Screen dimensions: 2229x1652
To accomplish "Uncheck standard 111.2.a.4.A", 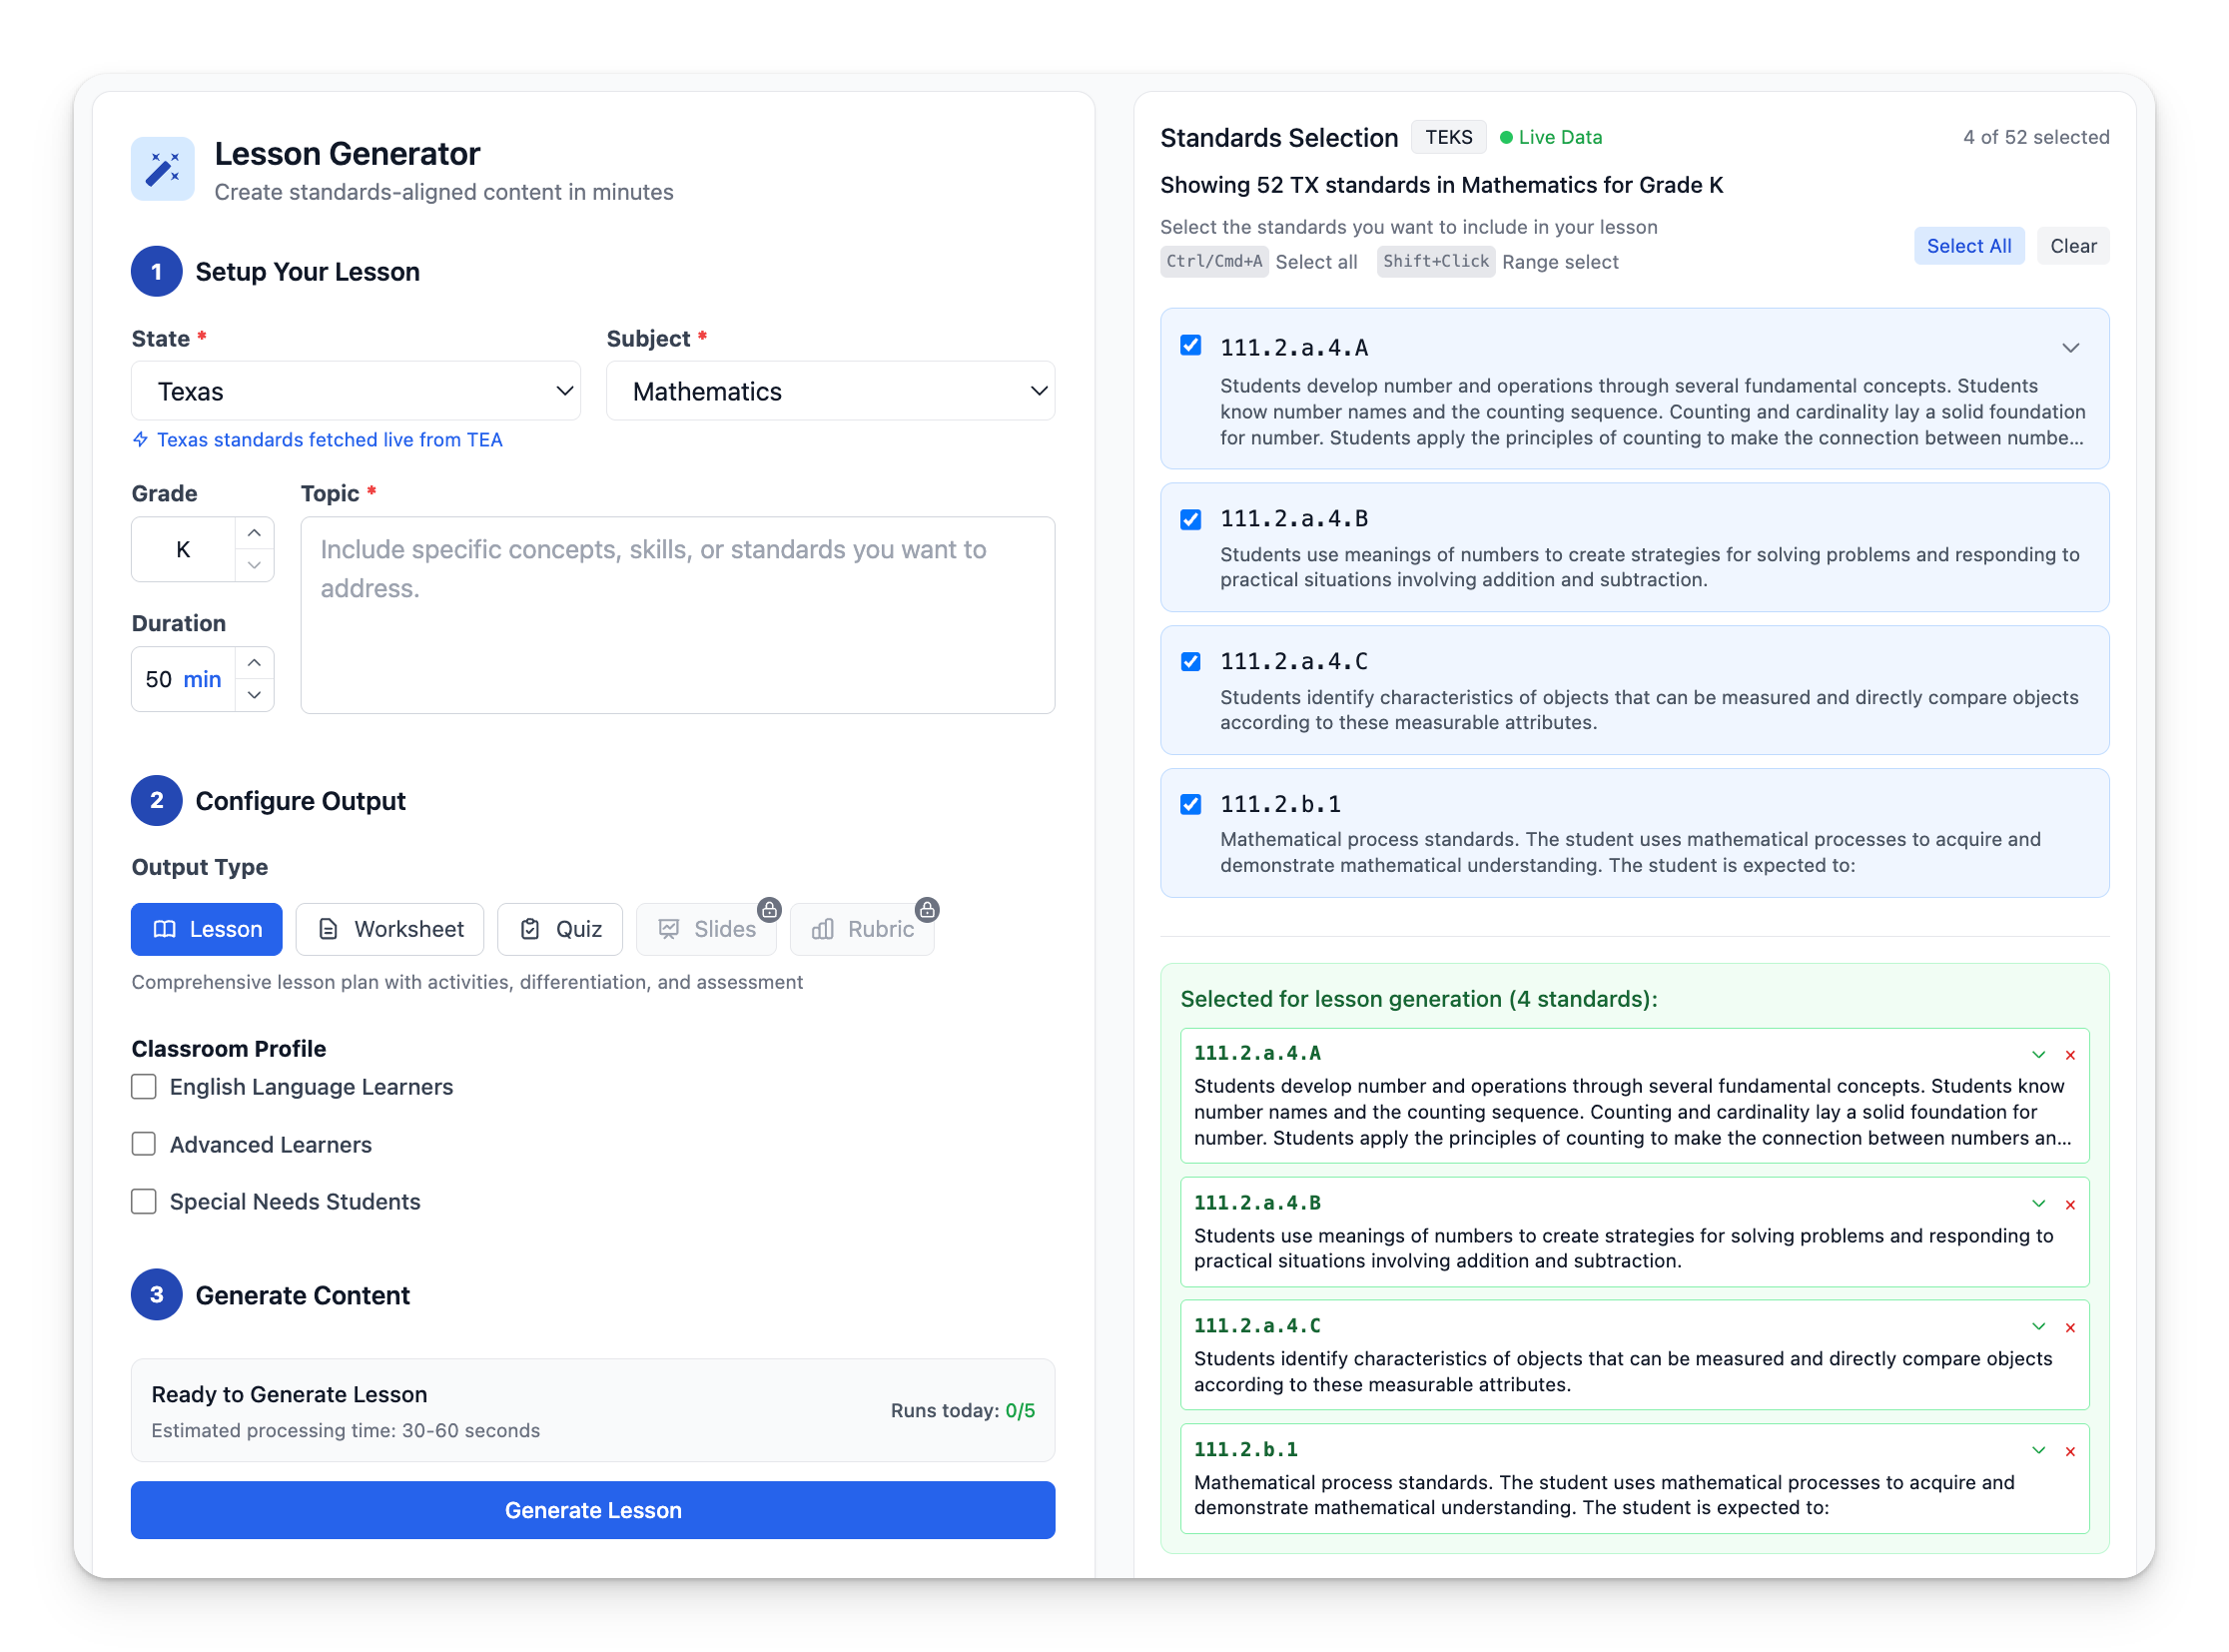I will [1190, 345].
